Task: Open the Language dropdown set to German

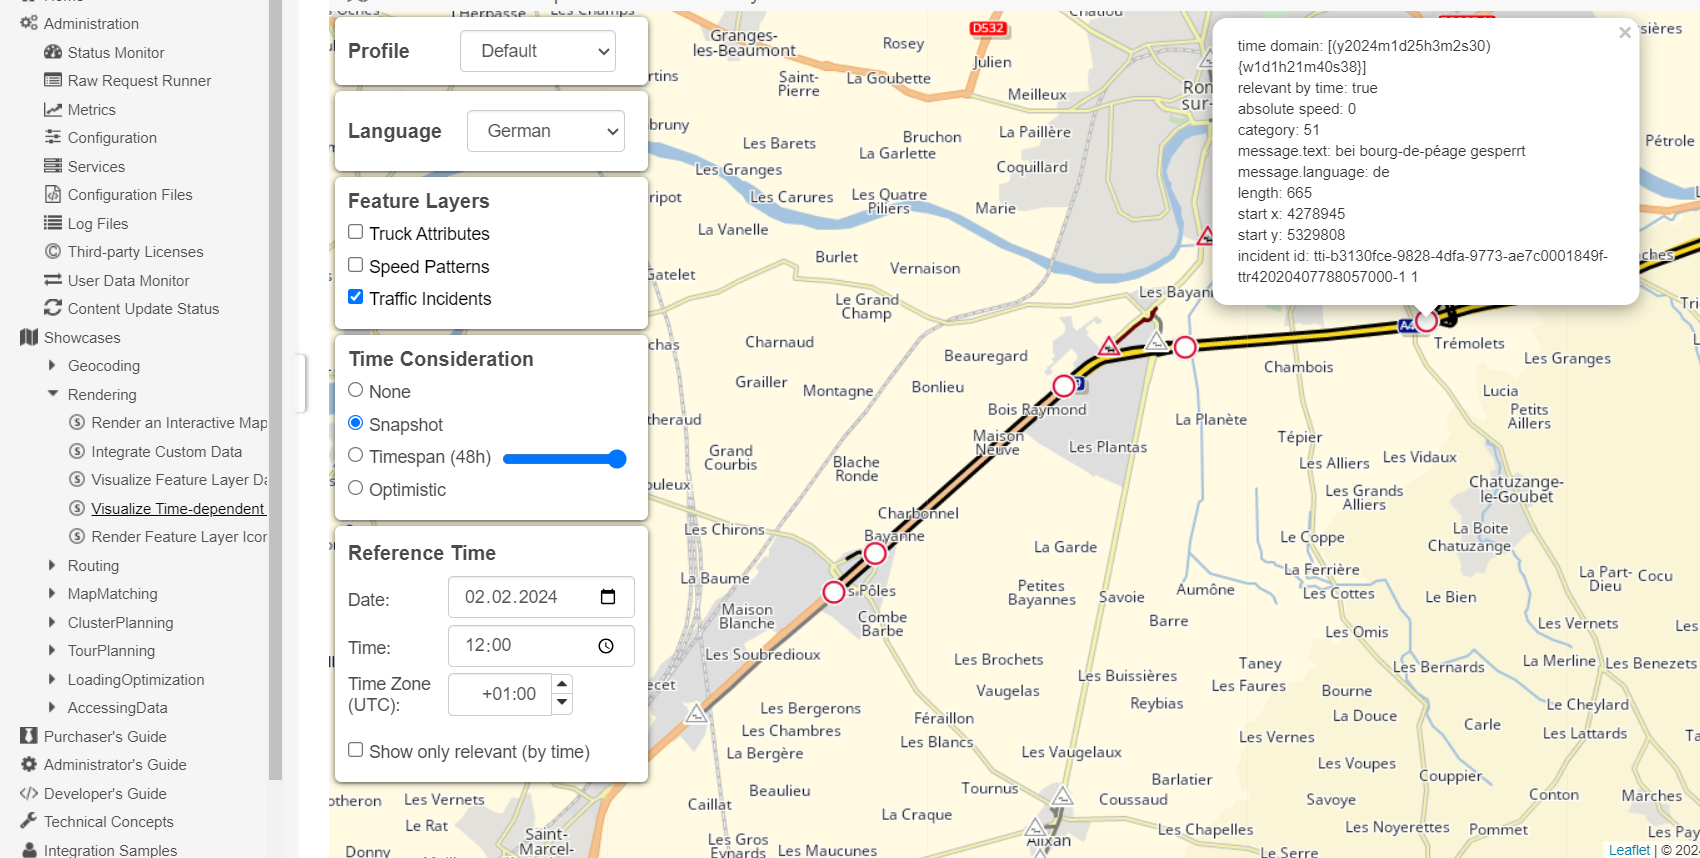Action: pos(546,131)
